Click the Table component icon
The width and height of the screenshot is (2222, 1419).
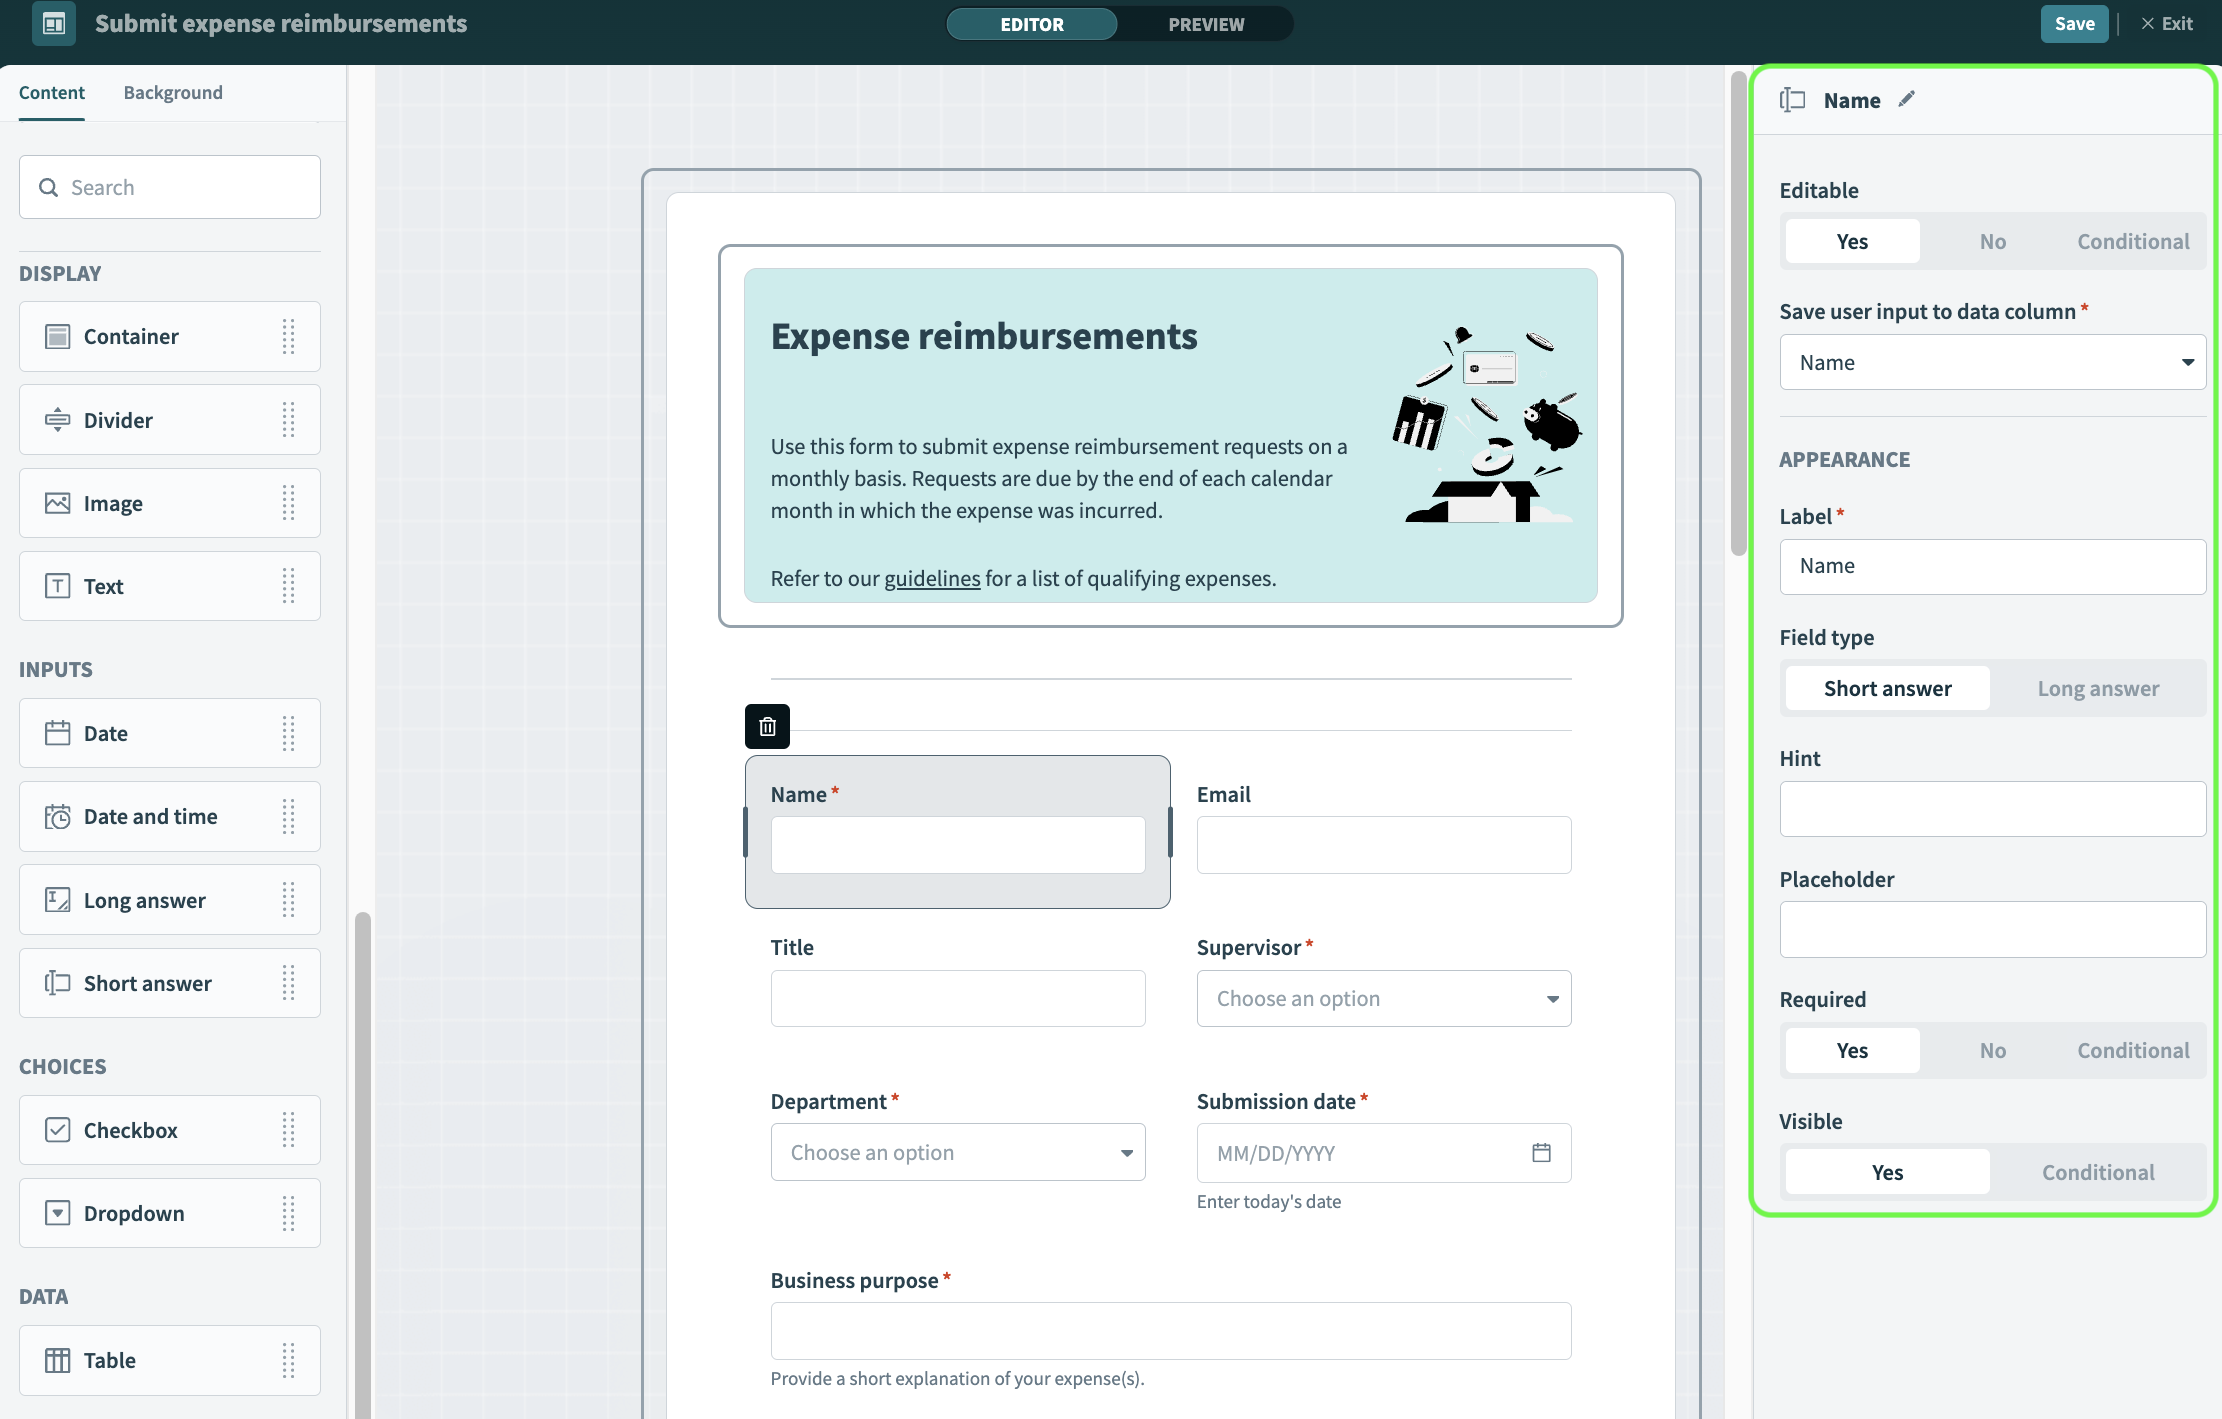[58, 1360]
